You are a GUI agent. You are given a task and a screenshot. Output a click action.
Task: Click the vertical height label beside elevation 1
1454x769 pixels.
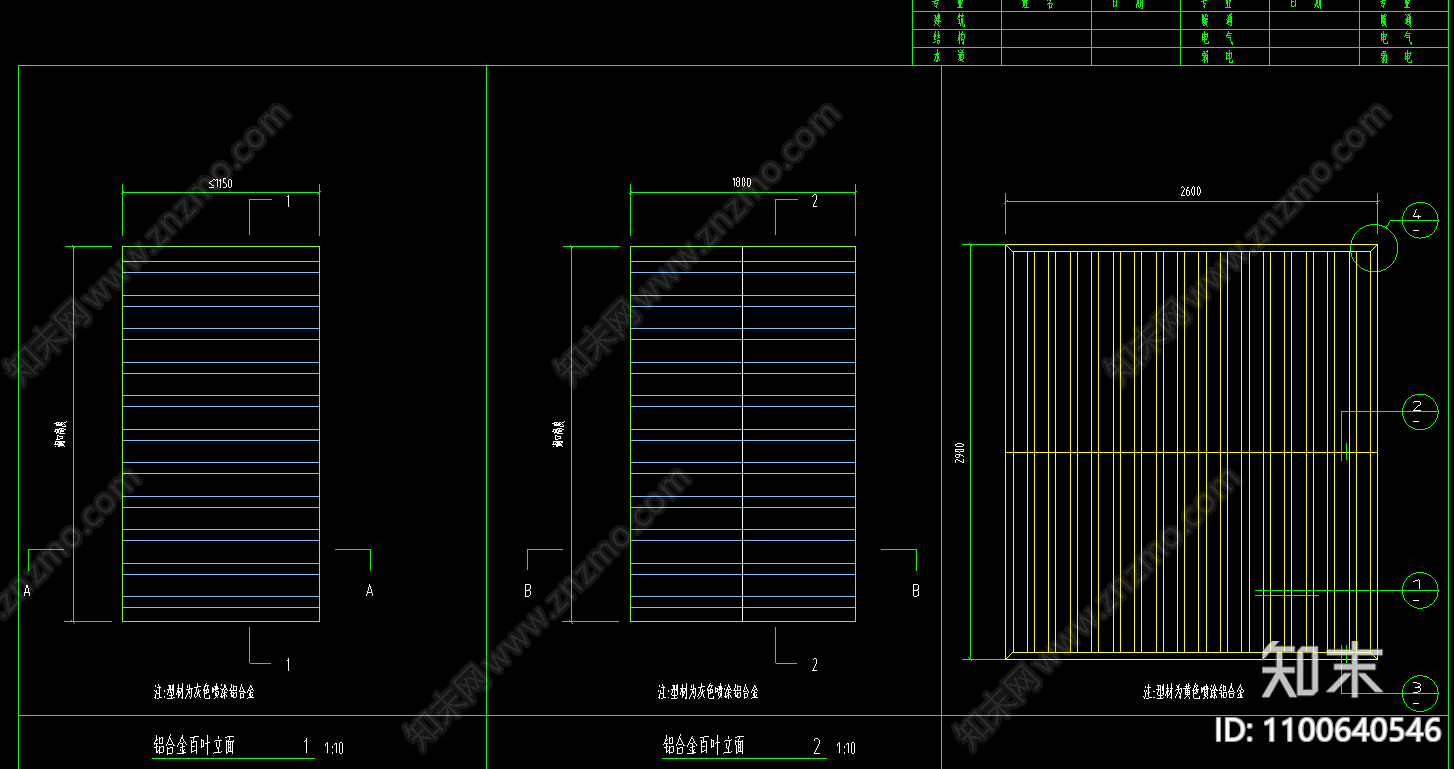pos(60,434)
